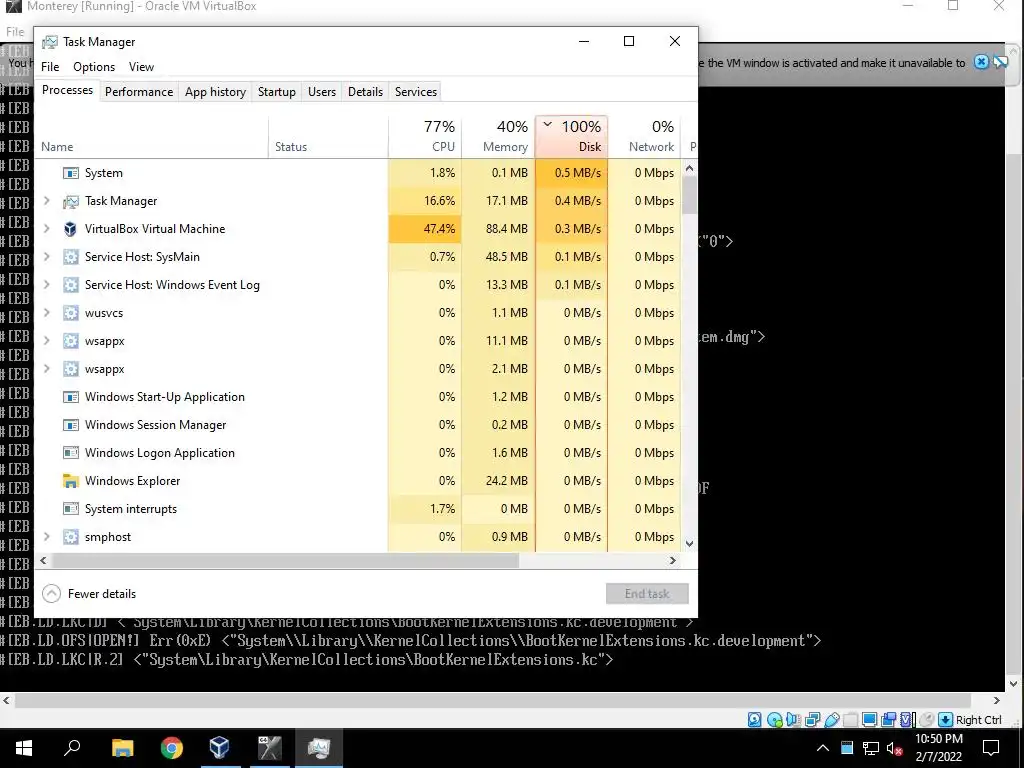
Task: Click the CPU virtualization V icon in status bar
Action: [906, 720]
